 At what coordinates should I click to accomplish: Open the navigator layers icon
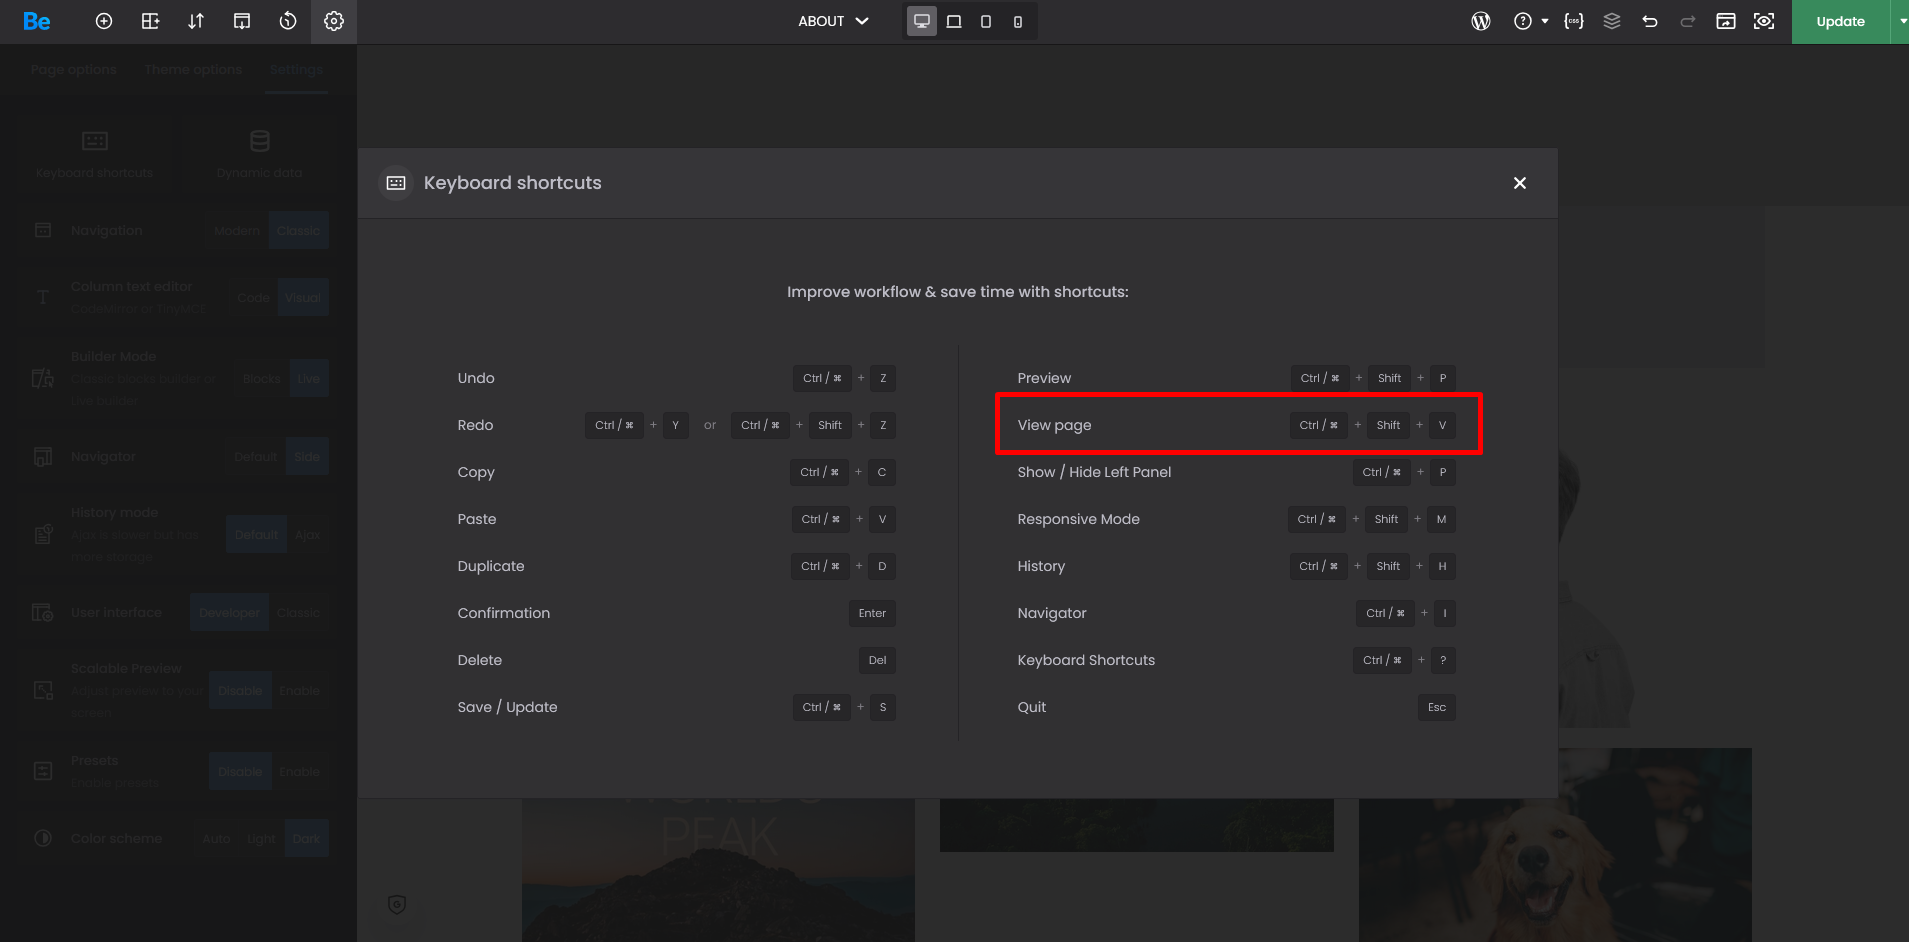tap(1612, 21)
